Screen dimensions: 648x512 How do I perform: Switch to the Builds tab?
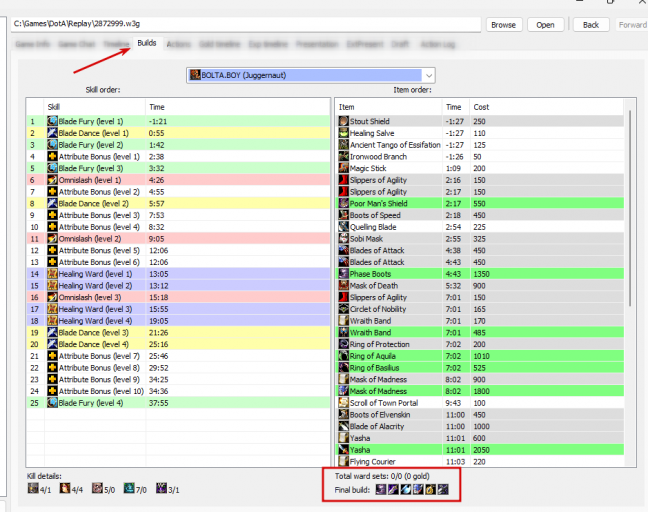pyautogui.click(x=147, y=43)
